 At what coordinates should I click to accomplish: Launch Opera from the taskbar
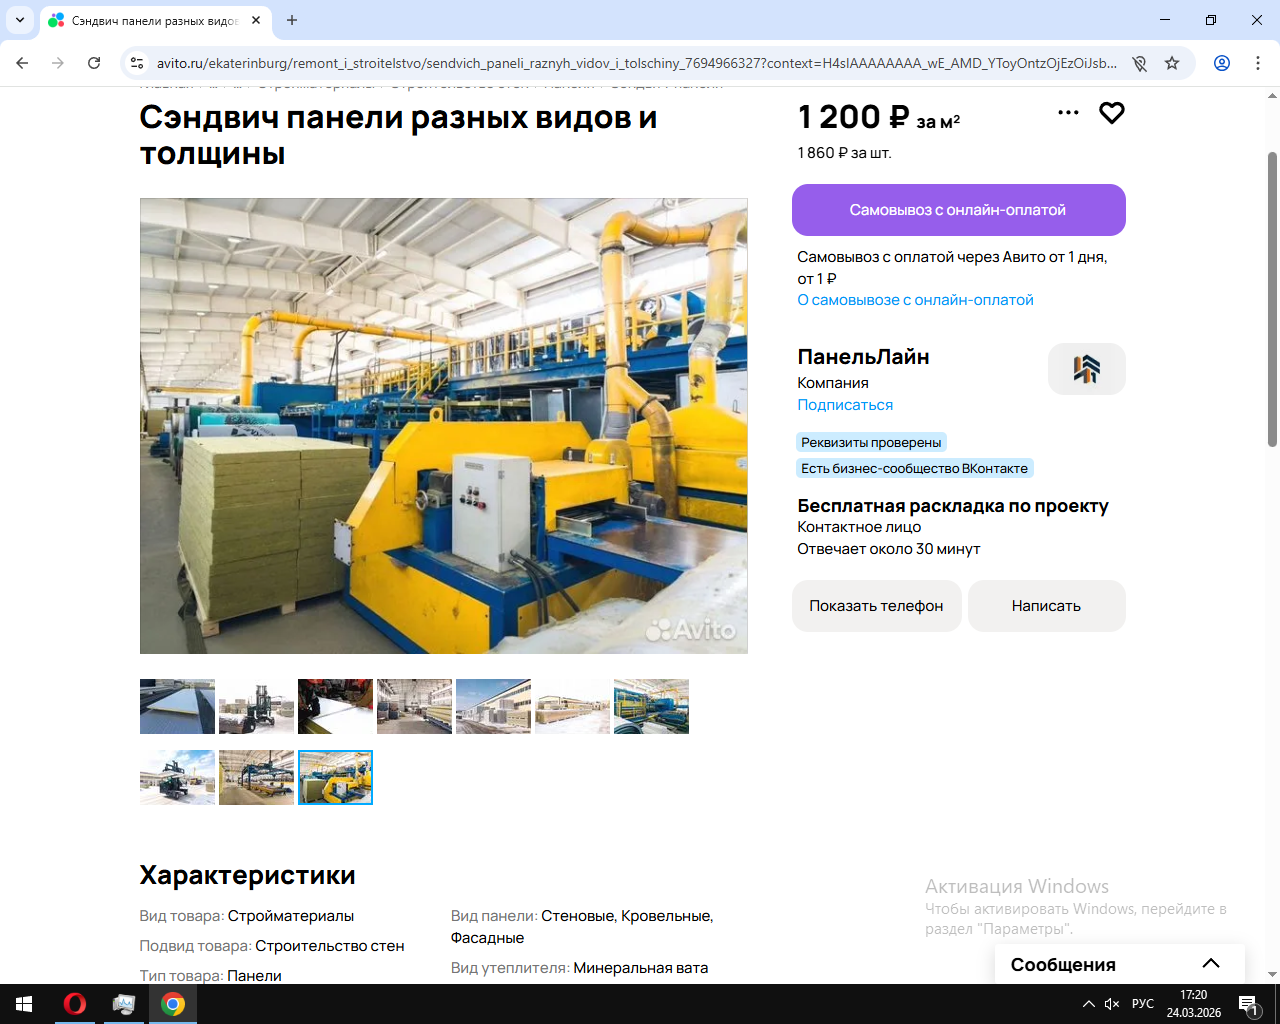pos(75,1004)
